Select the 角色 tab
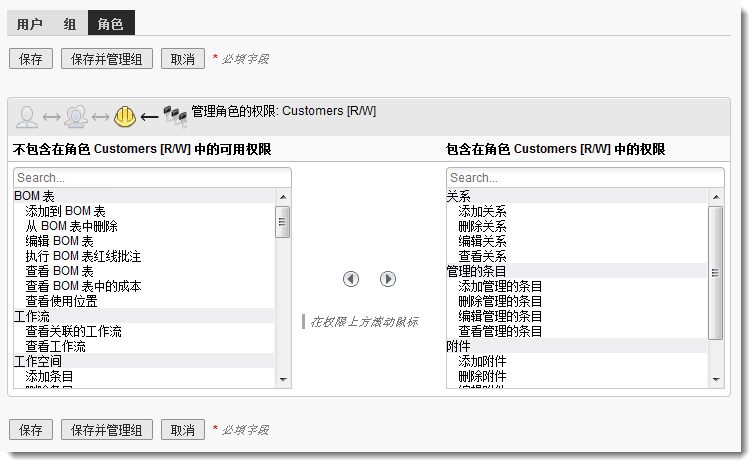The width and height of the screenshot is (756, 467). [111, 23]
